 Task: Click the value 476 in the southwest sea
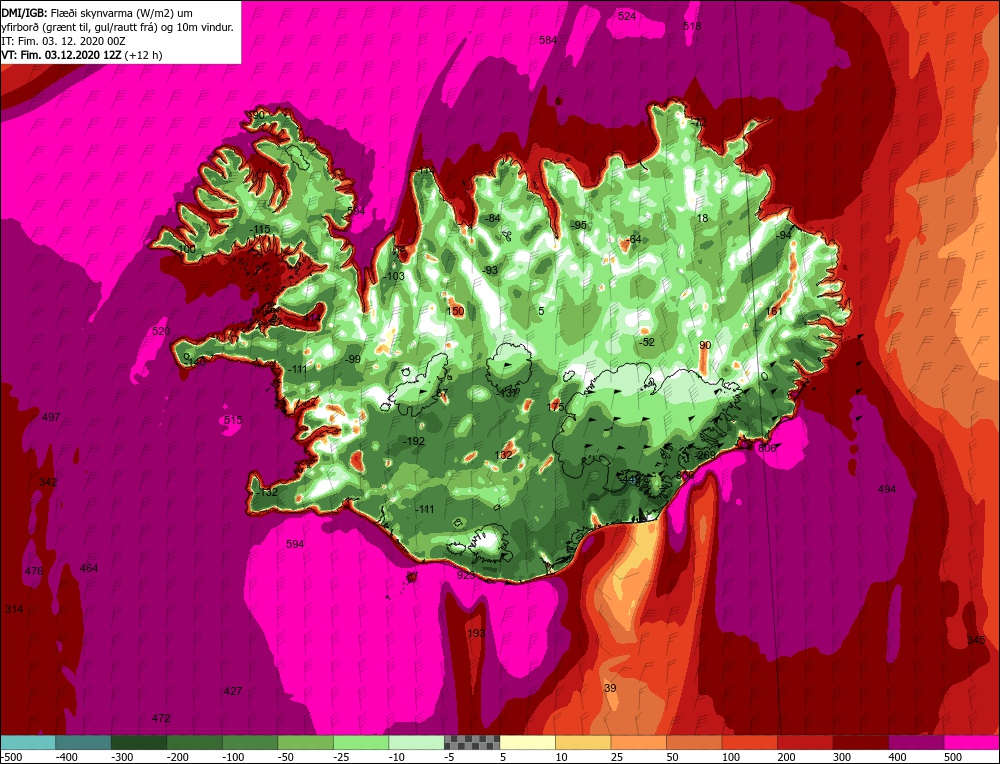(x=34, y=571)
